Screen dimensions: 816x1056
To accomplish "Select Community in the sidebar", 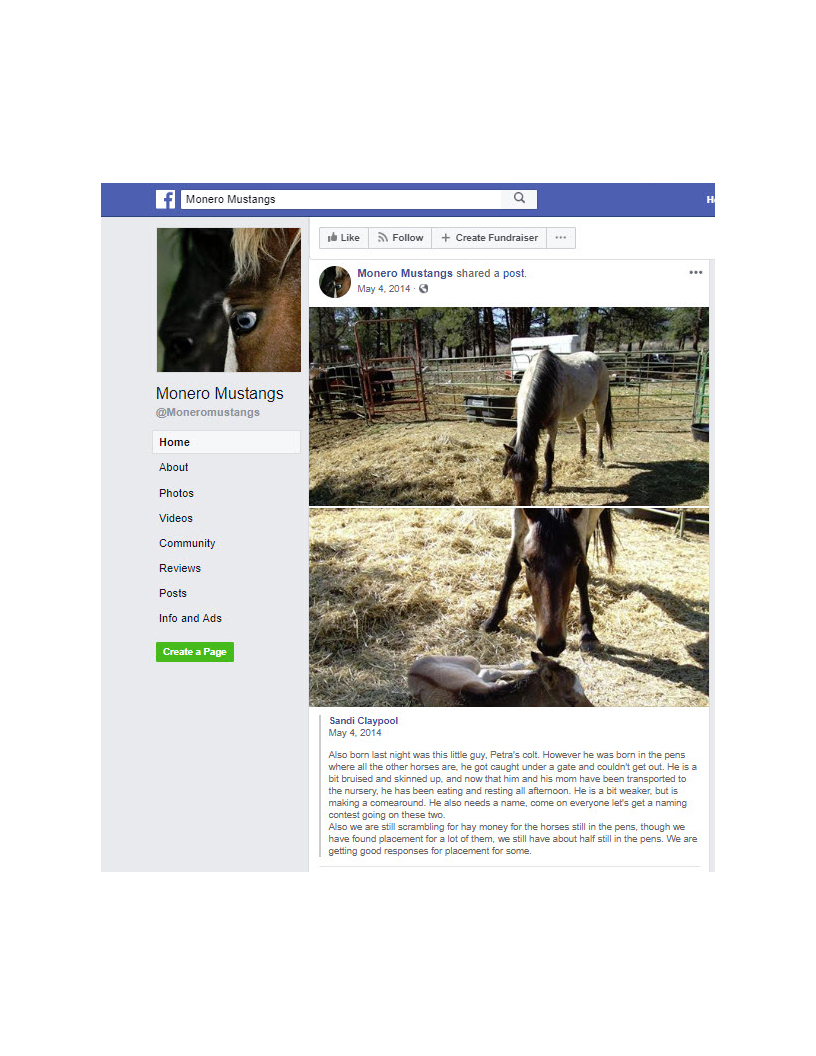I will click(x=187, y=543).
